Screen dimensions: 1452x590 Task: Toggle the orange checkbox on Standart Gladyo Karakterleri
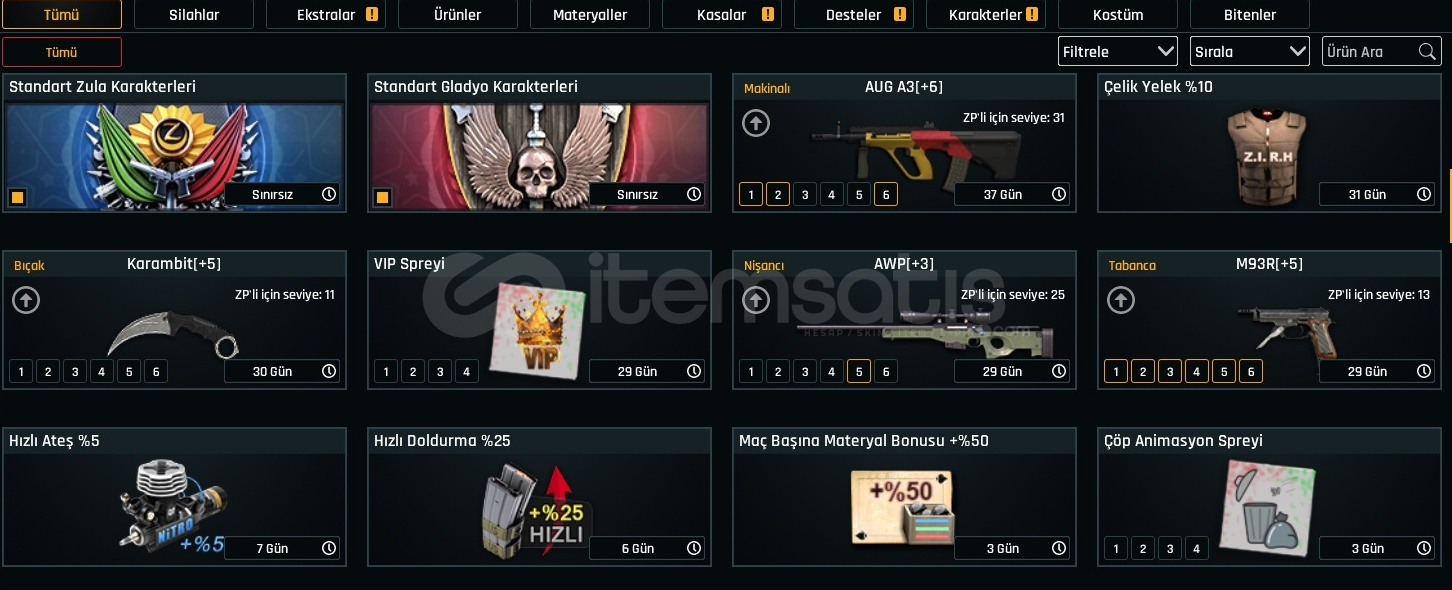(x=382, y=197)
